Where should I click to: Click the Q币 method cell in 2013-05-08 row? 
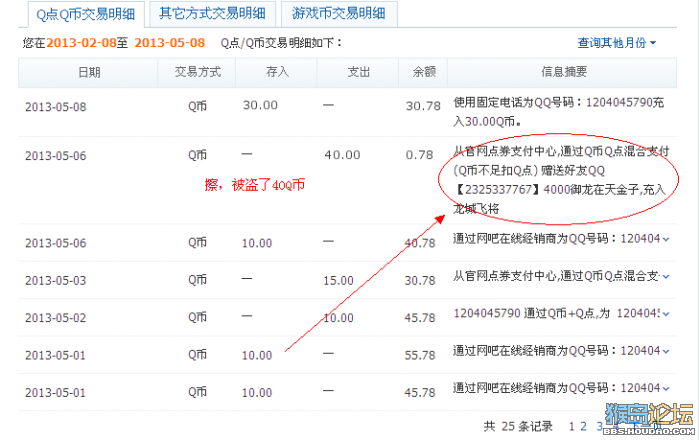coord(197,106)
